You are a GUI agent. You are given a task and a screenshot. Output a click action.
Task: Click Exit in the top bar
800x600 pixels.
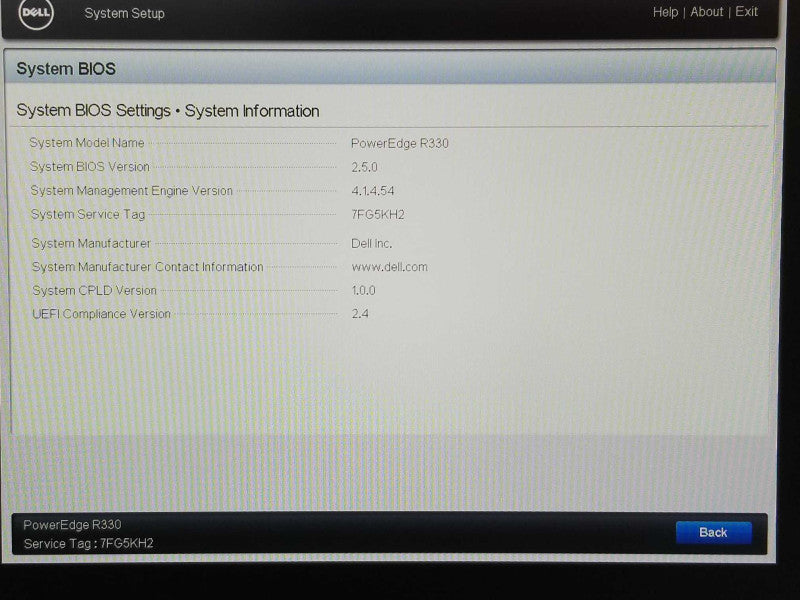746,12
